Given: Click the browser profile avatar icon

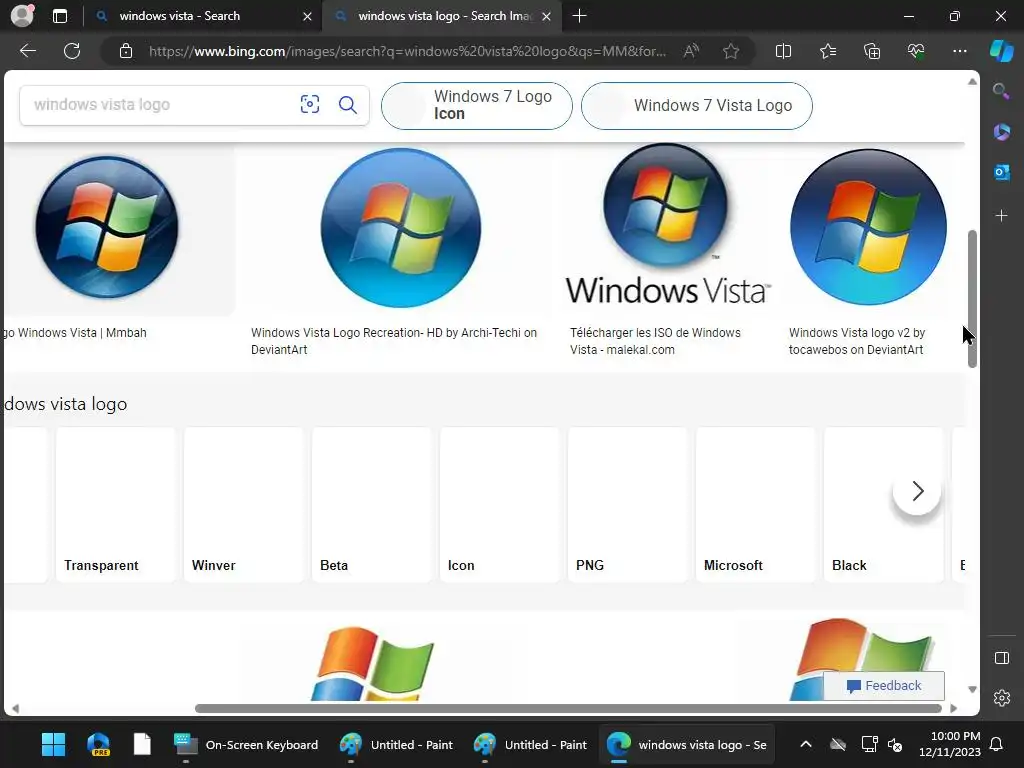Looking at the screenshot, I should 22,16.
